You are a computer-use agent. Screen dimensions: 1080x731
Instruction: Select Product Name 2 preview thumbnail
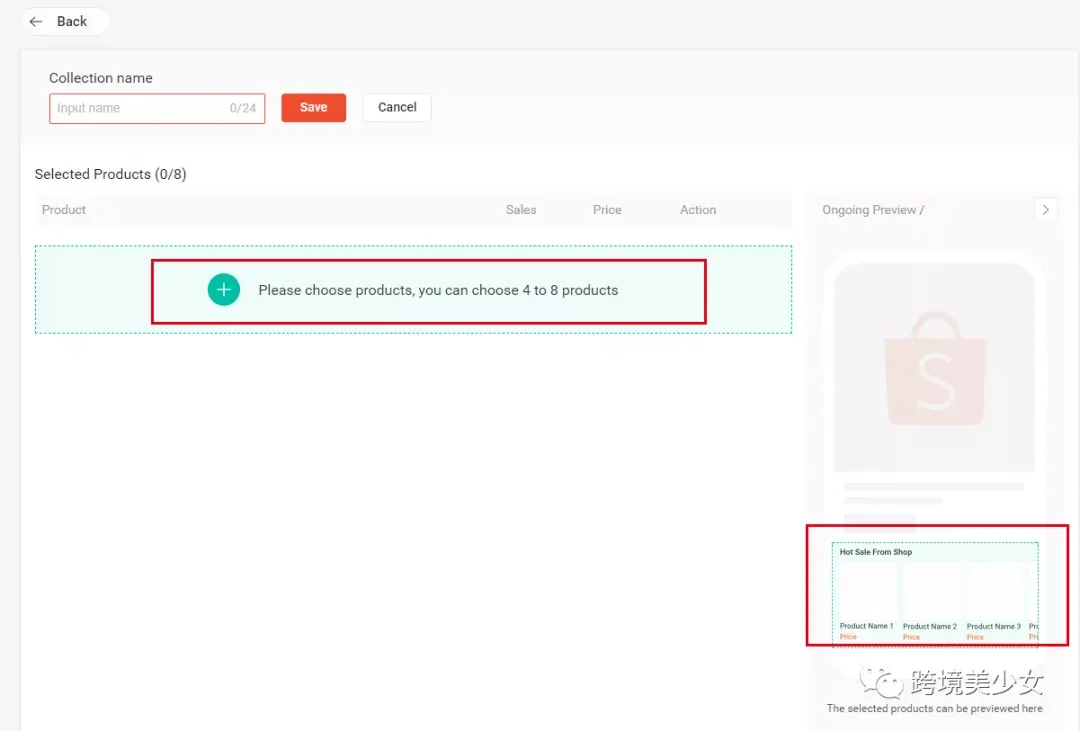(x=930, y=591)
